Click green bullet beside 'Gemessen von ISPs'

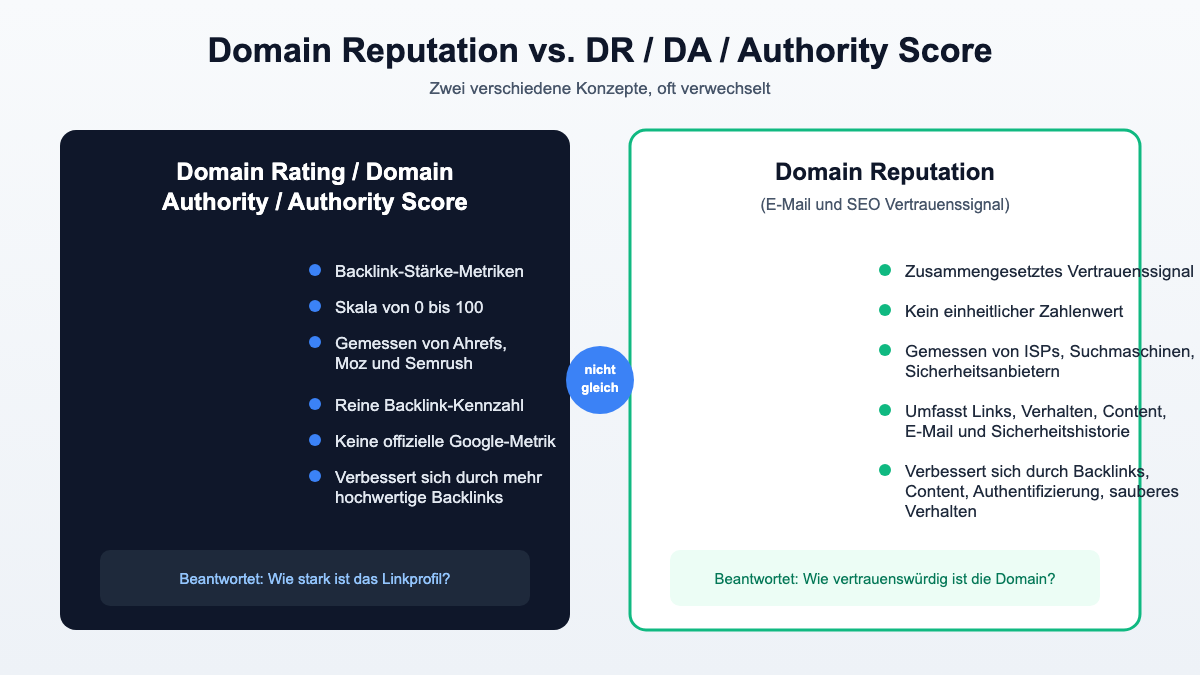(885, 350)
